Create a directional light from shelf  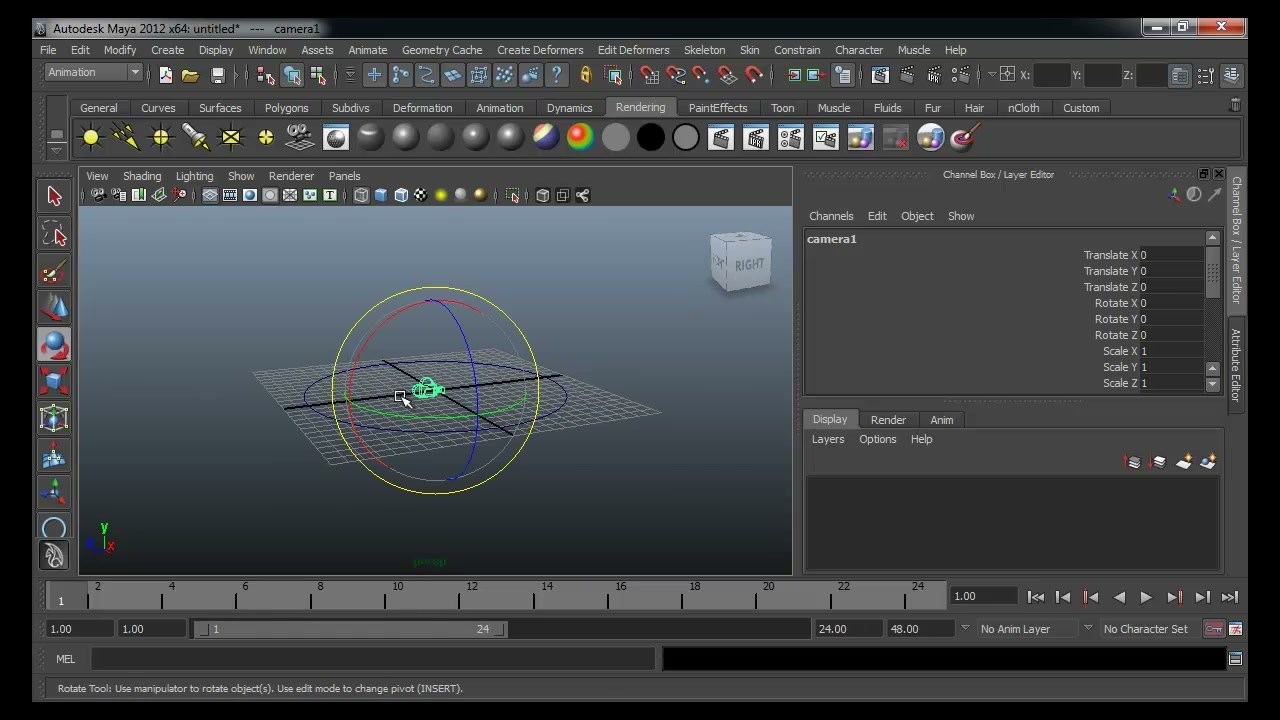126,138
